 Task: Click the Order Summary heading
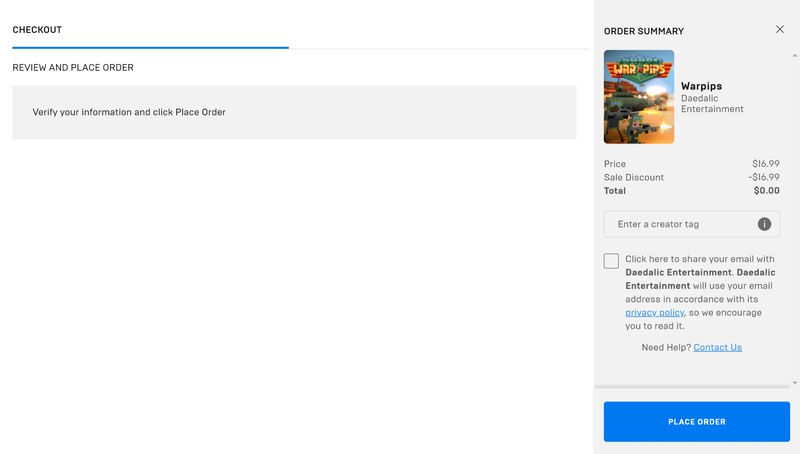click(644, 31)
